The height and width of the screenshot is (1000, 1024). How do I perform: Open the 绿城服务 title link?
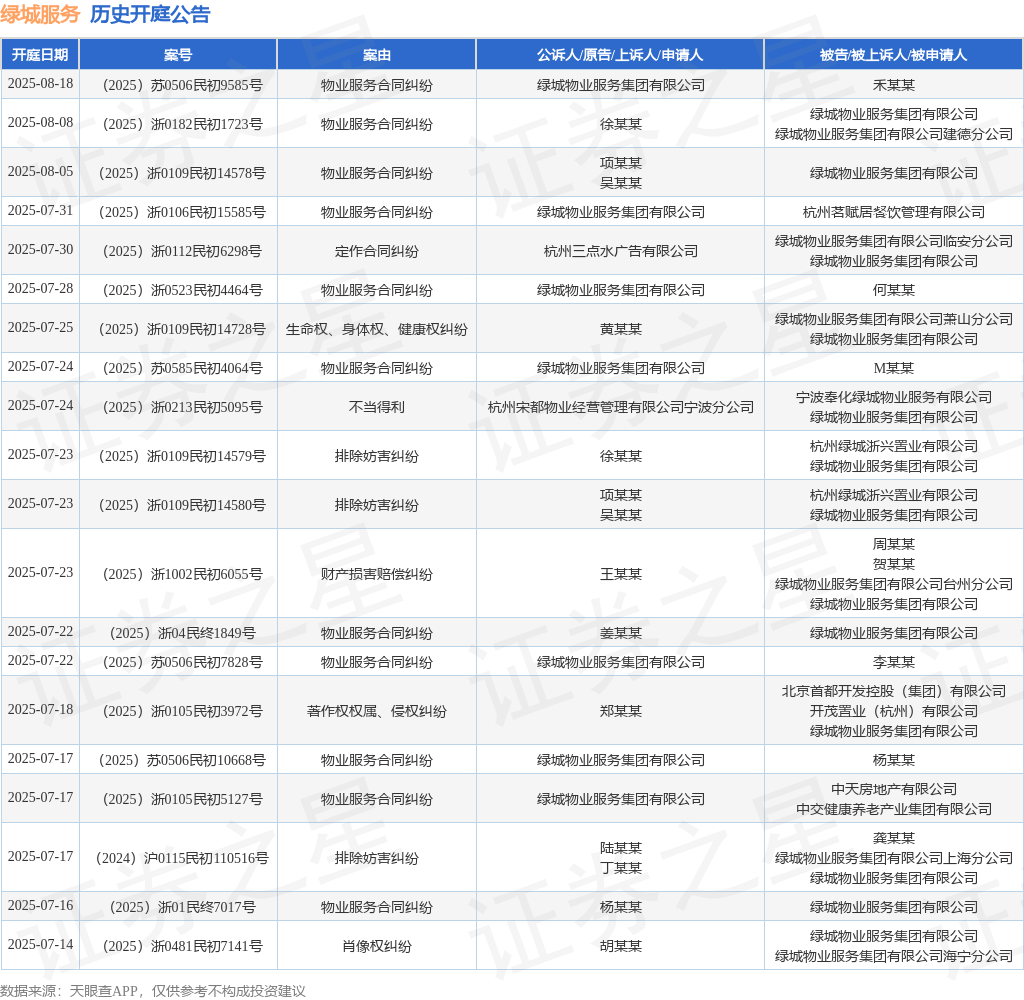40,14
